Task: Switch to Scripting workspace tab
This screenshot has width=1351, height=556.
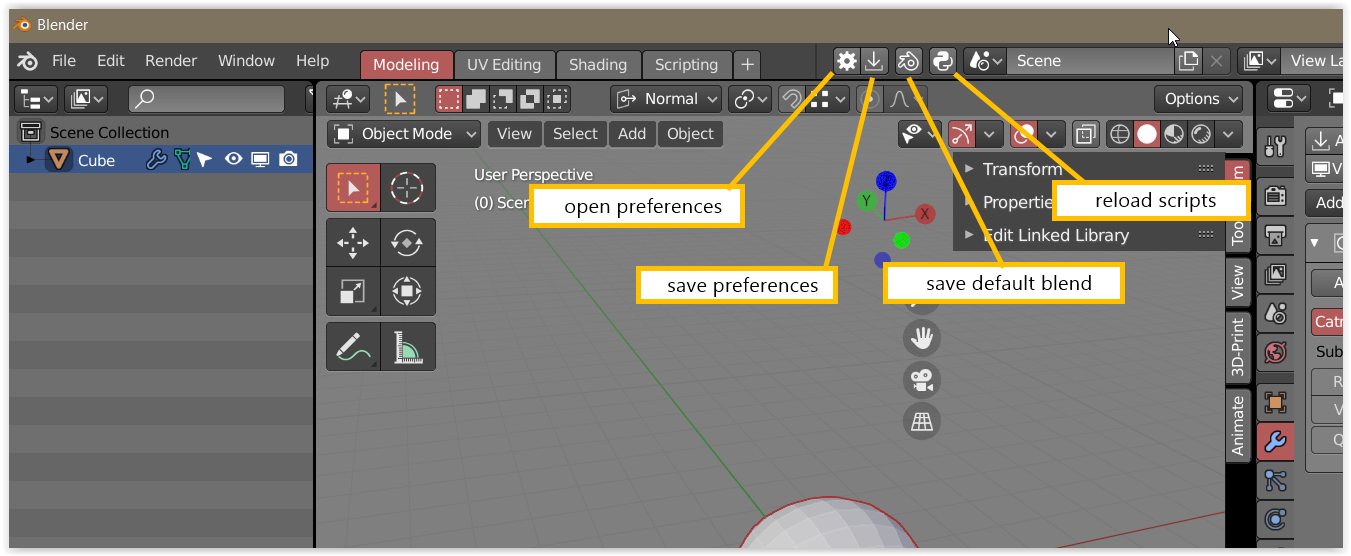Action: 686,64
